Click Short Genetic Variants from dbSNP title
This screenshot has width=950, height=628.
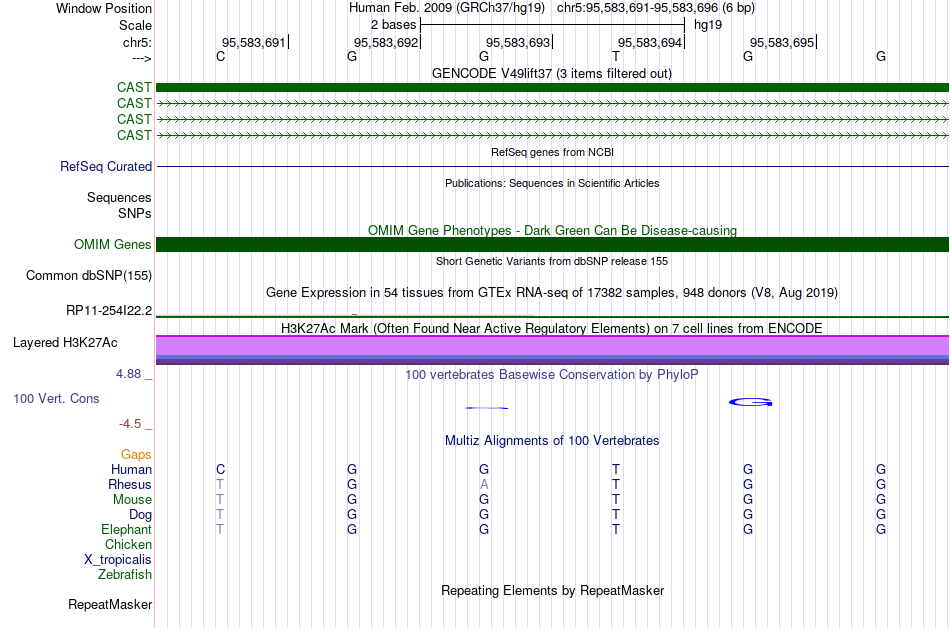click(x=552, y=261)
